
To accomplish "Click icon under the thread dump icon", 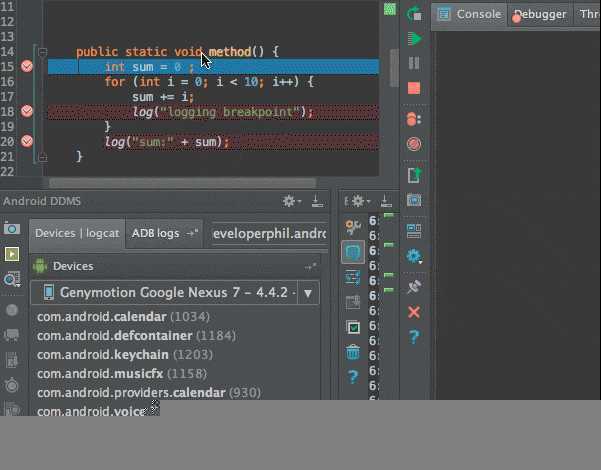I will coord(414,200).
